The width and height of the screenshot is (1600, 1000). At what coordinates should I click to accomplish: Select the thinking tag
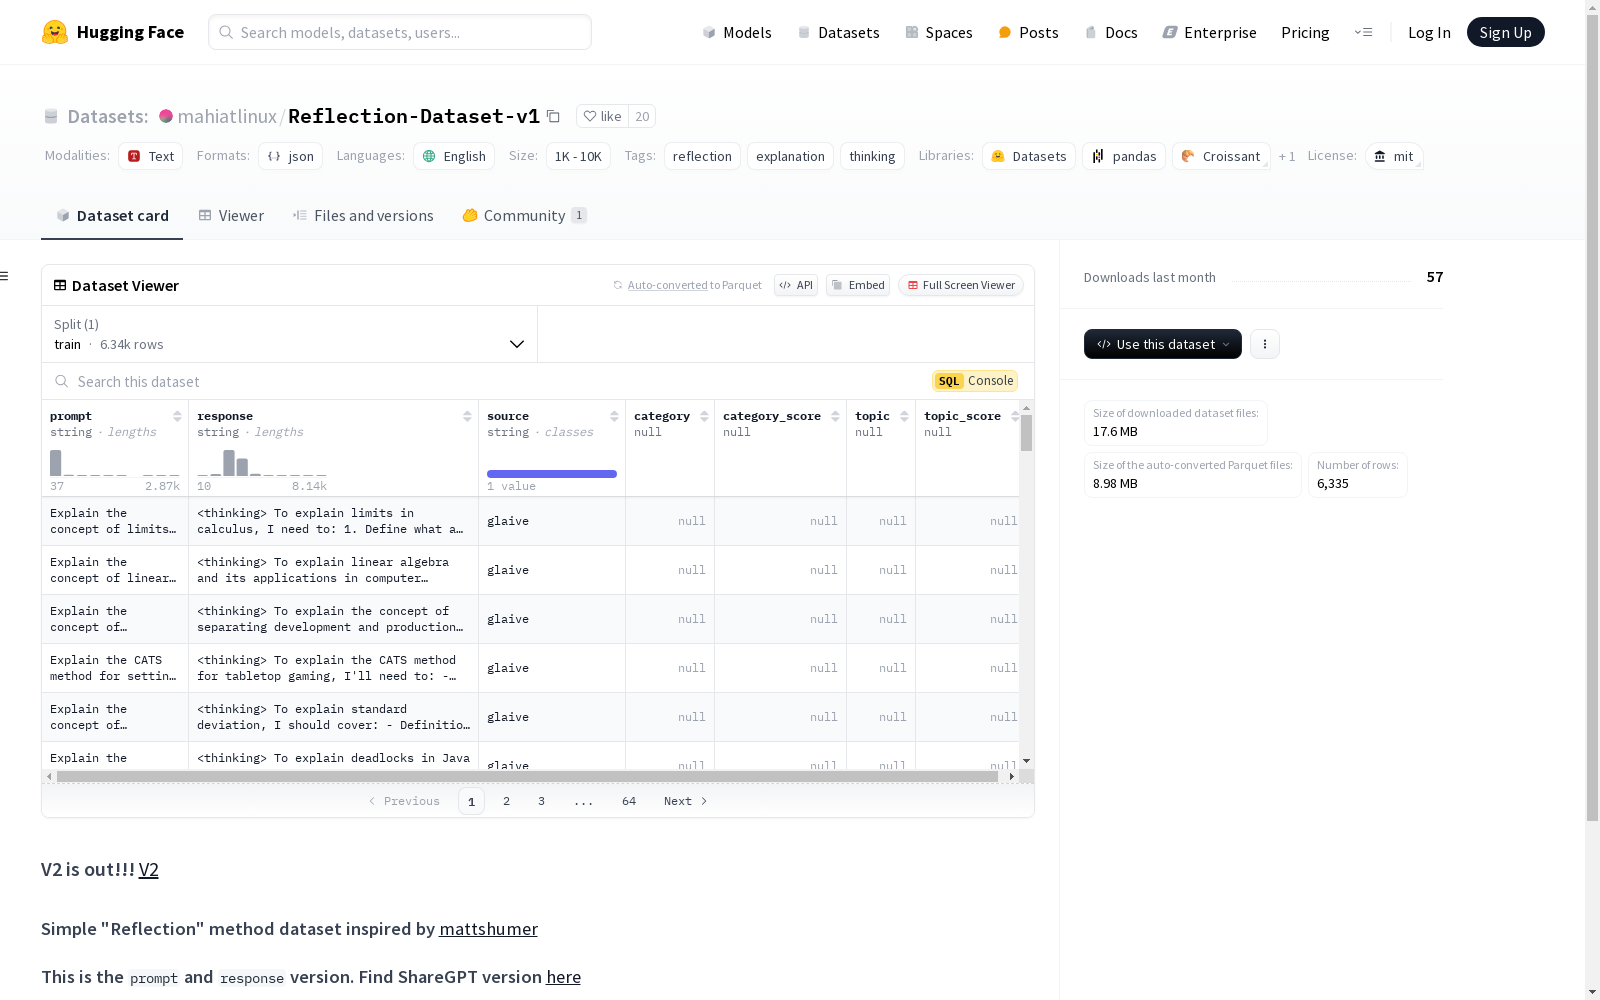(872, 156)
